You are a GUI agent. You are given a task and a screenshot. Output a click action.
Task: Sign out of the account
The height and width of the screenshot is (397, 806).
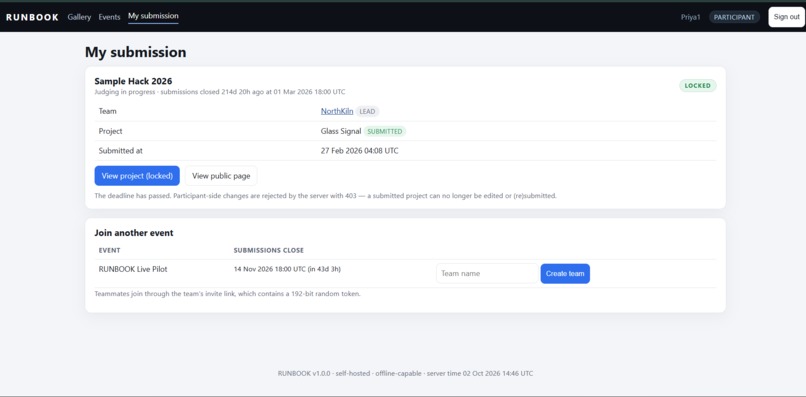click(x=786, y=17)
